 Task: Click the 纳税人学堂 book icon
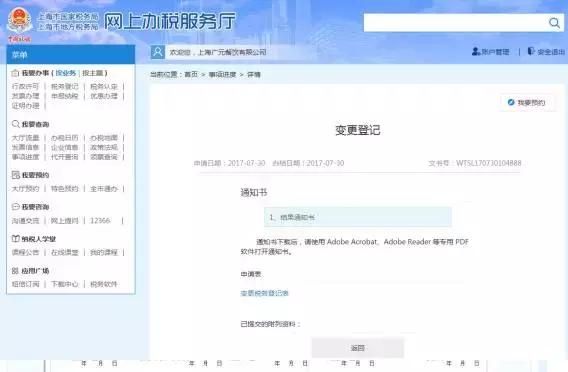coord(16,239)
